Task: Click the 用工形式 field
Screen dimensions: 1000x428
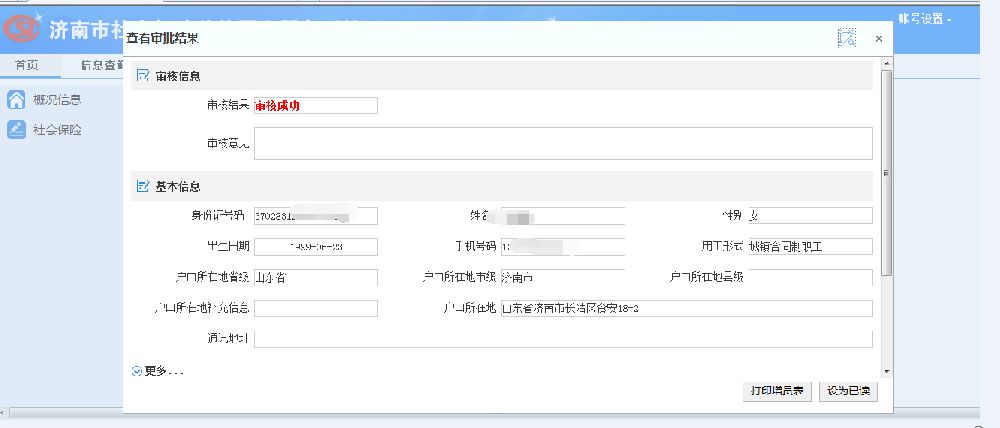Action: [x=810, y=246]
